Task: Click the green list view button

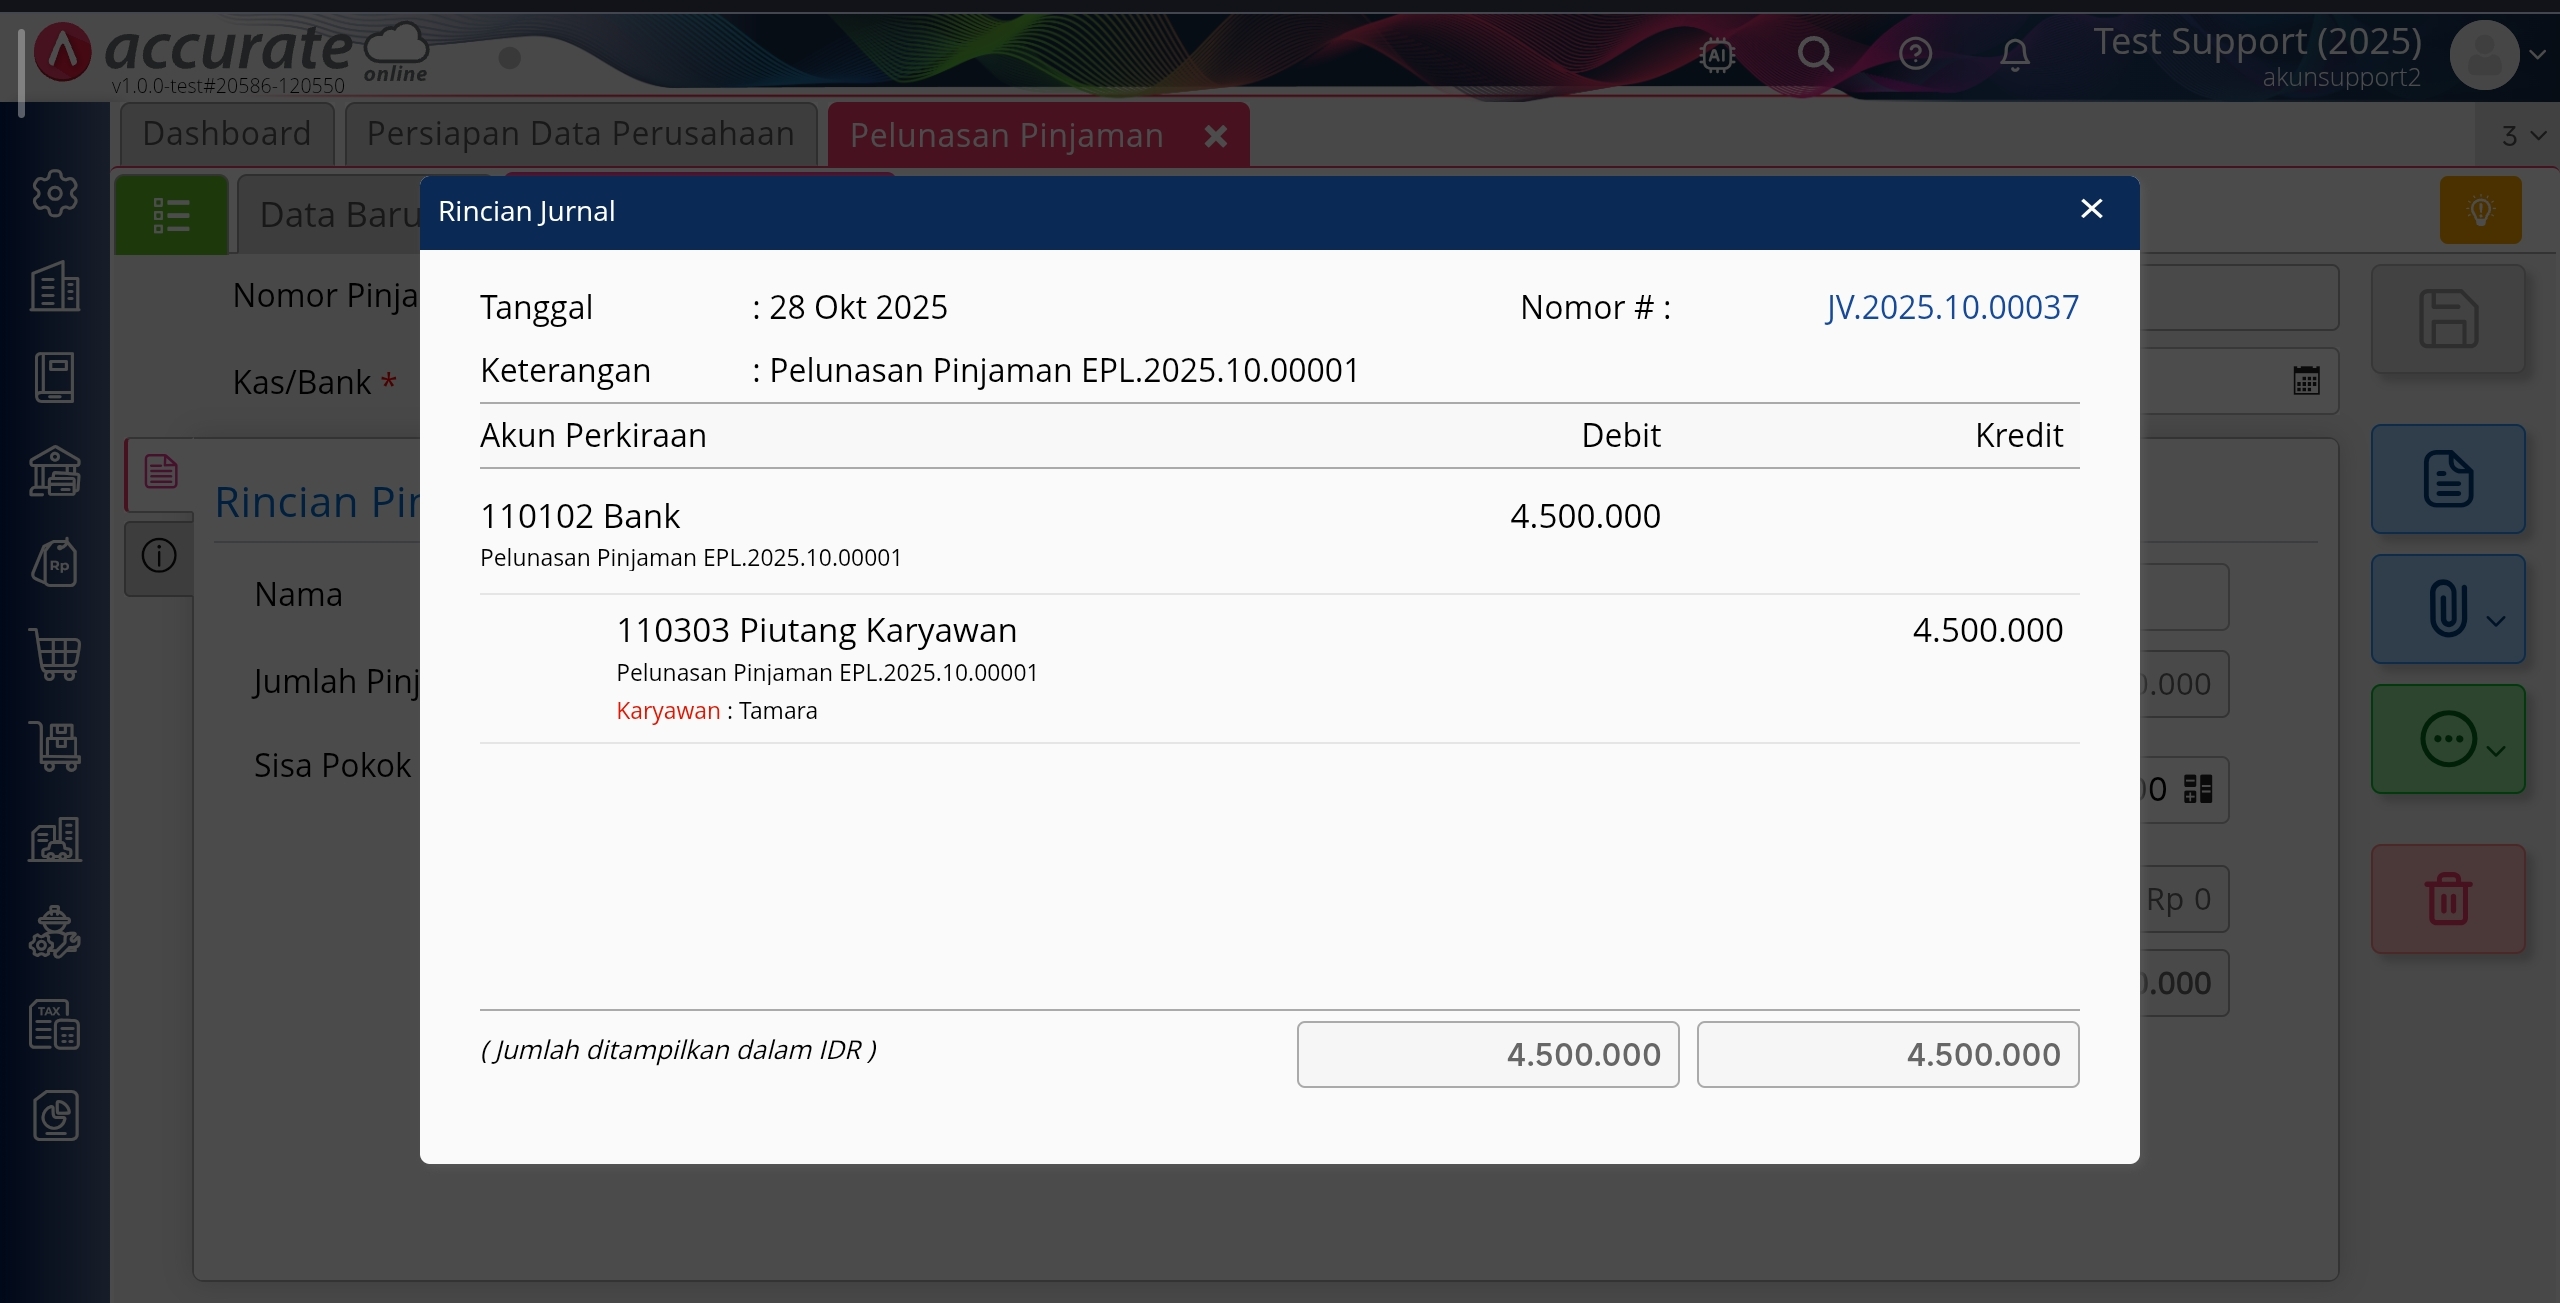Action: coord(171,215)
